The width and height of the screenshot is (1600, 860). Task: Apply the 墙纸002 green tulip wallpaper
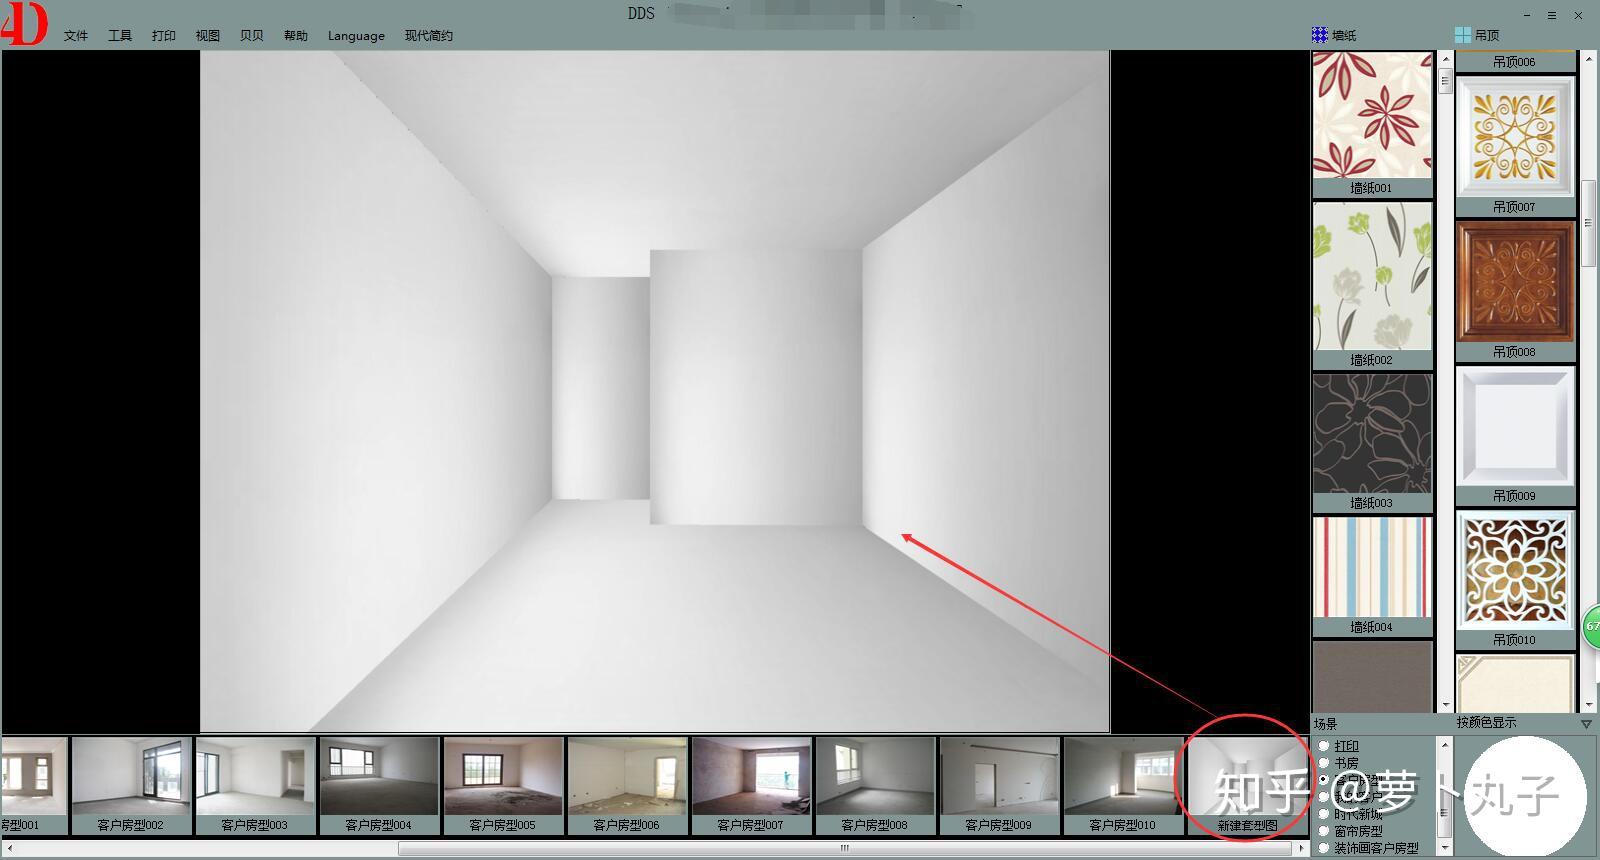click(x=1372, y=276)
